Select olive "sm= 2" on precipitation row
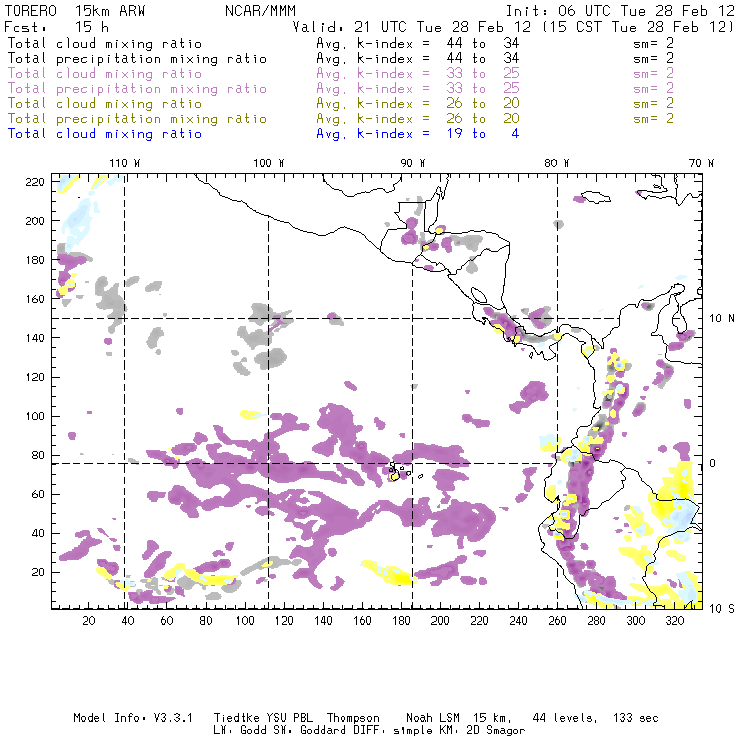The width and height of the screenshot is (740, 740). [653, 118]
